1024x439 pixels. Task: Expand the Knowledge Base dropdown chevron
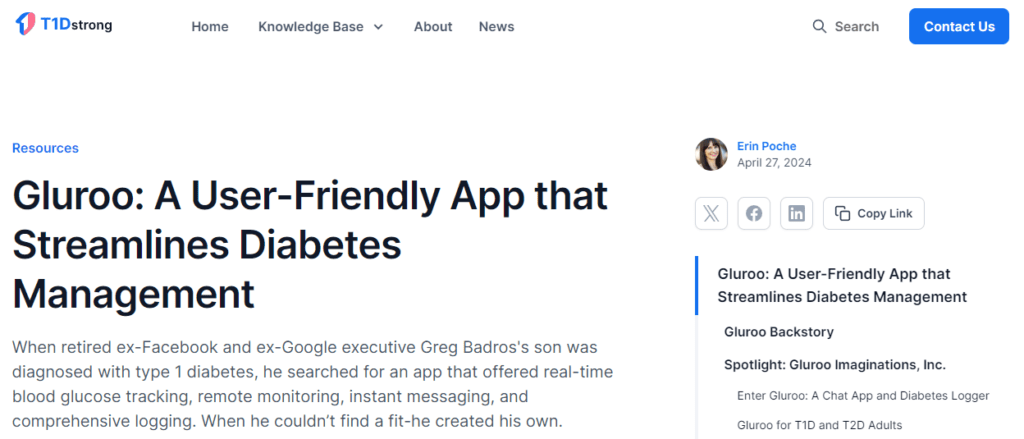pyautogui.click(x=378, y=27)
